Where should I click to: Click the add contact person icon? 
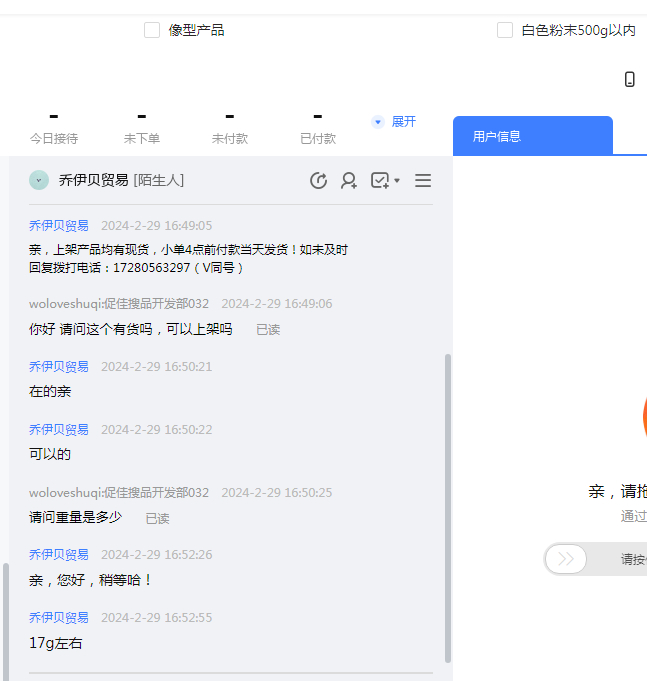[349, 180]
